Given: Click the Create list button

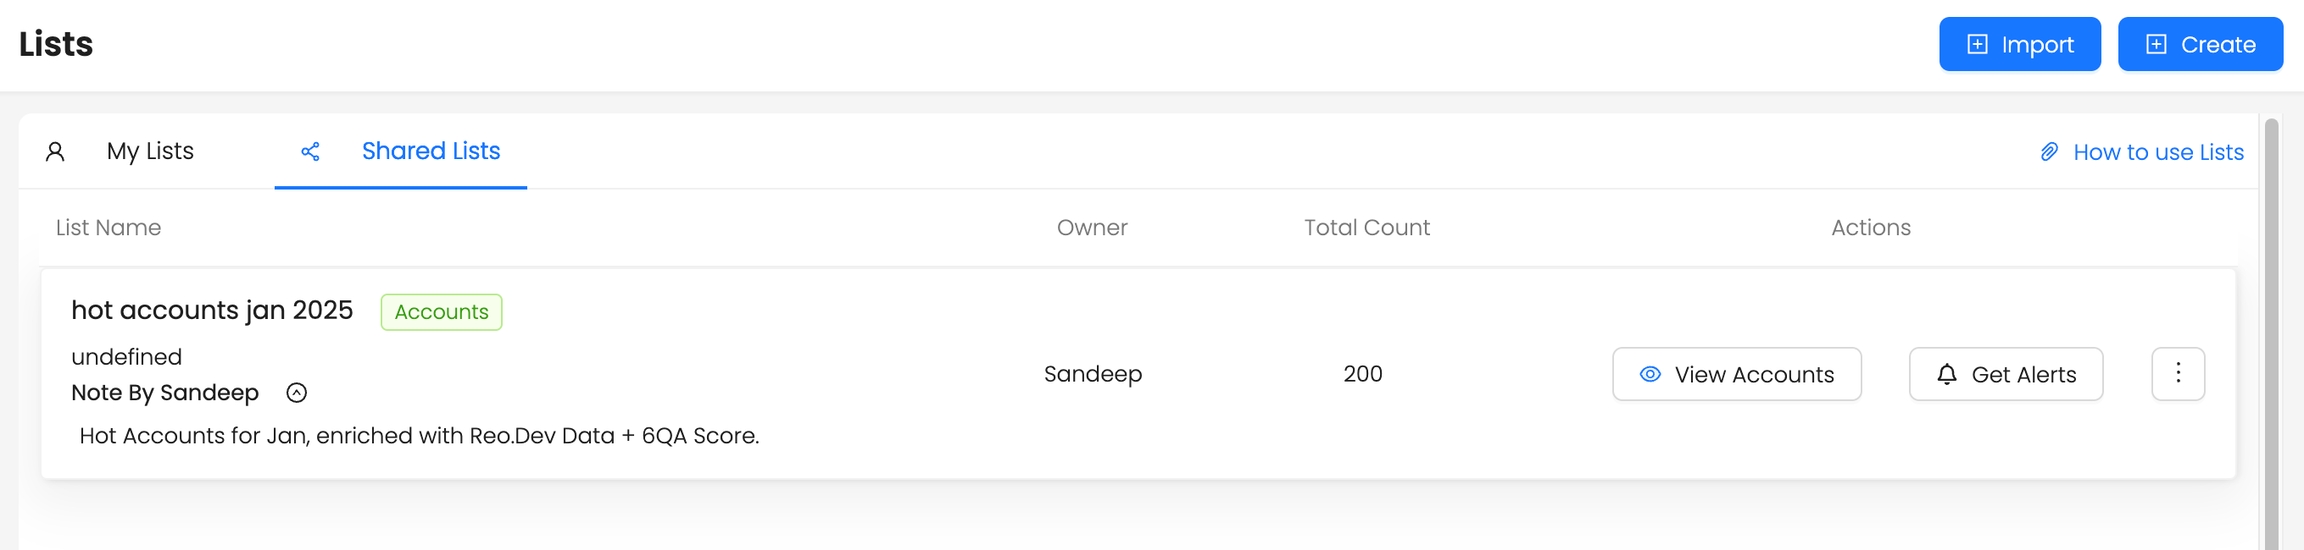Looking at the screenshot, I should (2200, 44).
